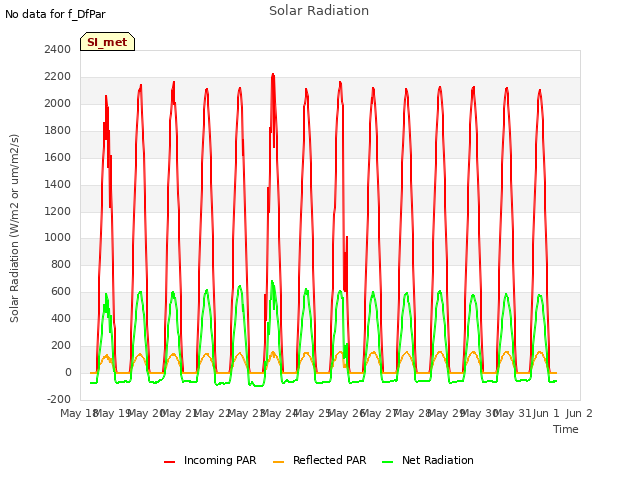Click the 1400 y-axis tick label

click(x=58, y=184)
